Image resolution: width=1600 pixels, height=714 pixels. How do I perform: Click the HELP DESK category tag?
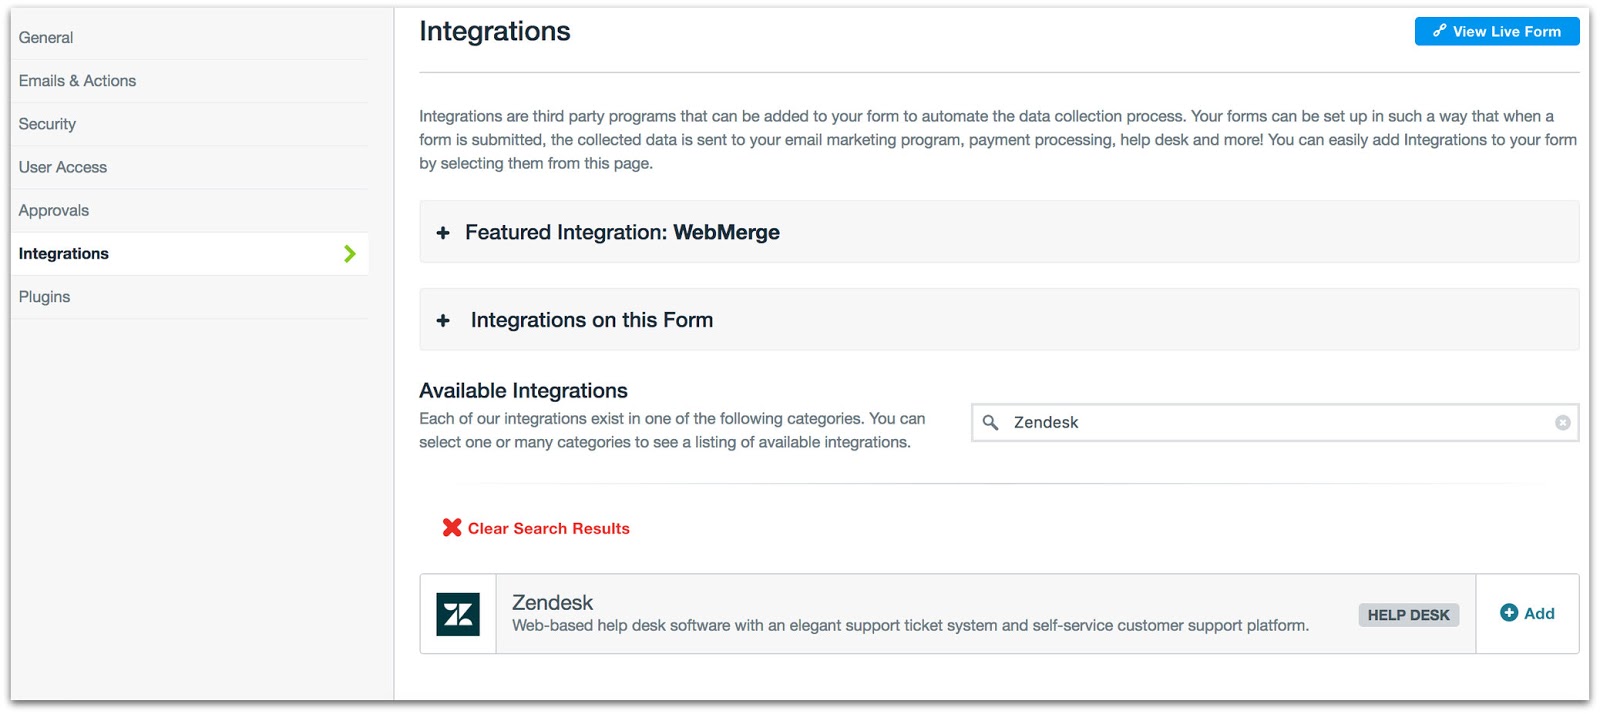tap(1408, 615)
